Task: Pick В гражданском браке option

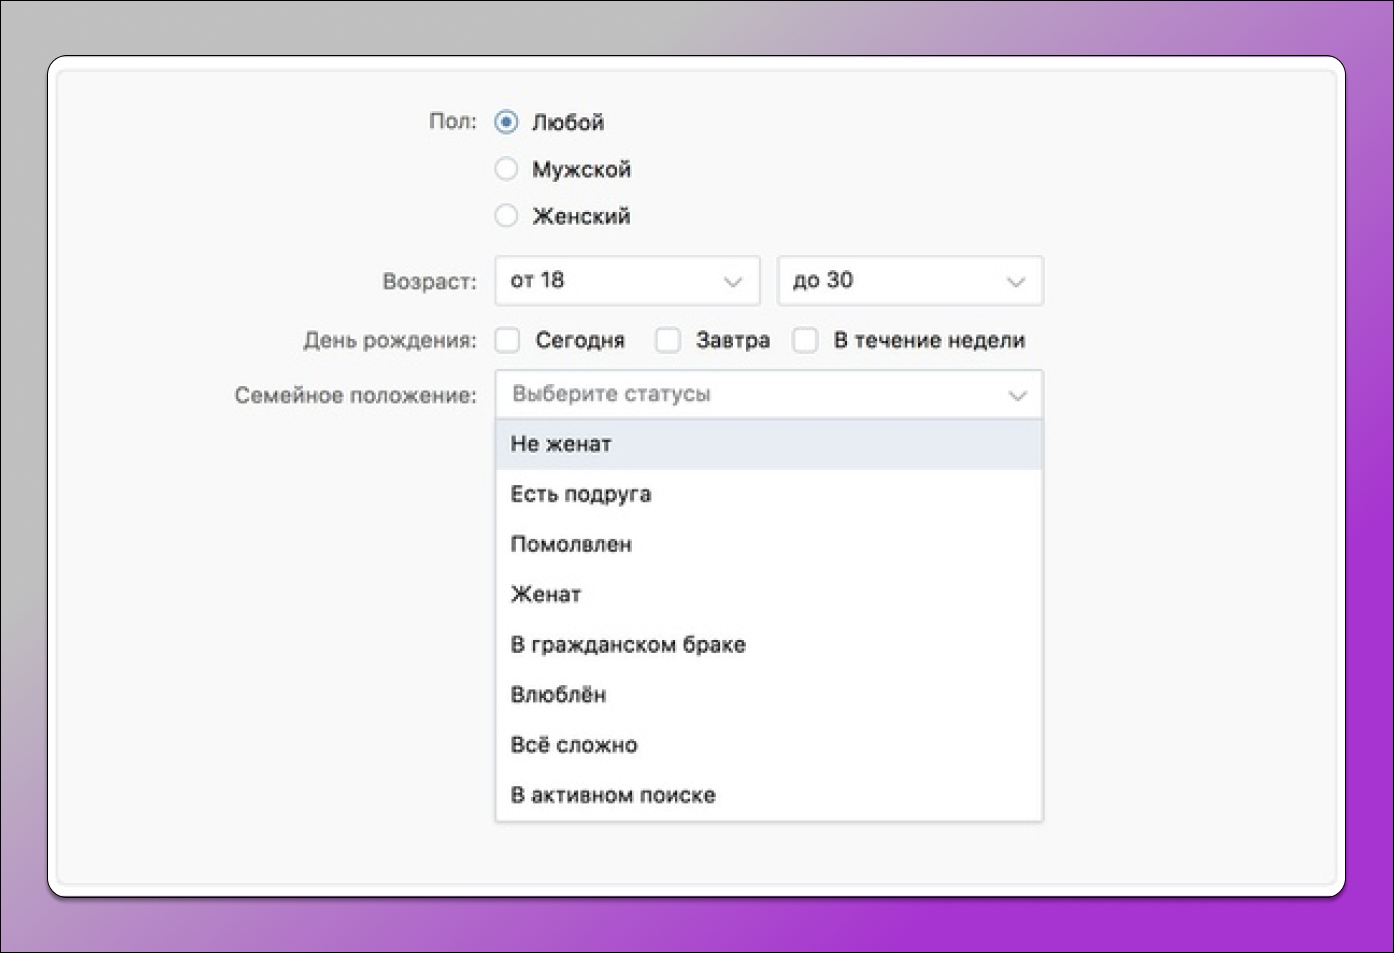Action: tap(628, 644)
